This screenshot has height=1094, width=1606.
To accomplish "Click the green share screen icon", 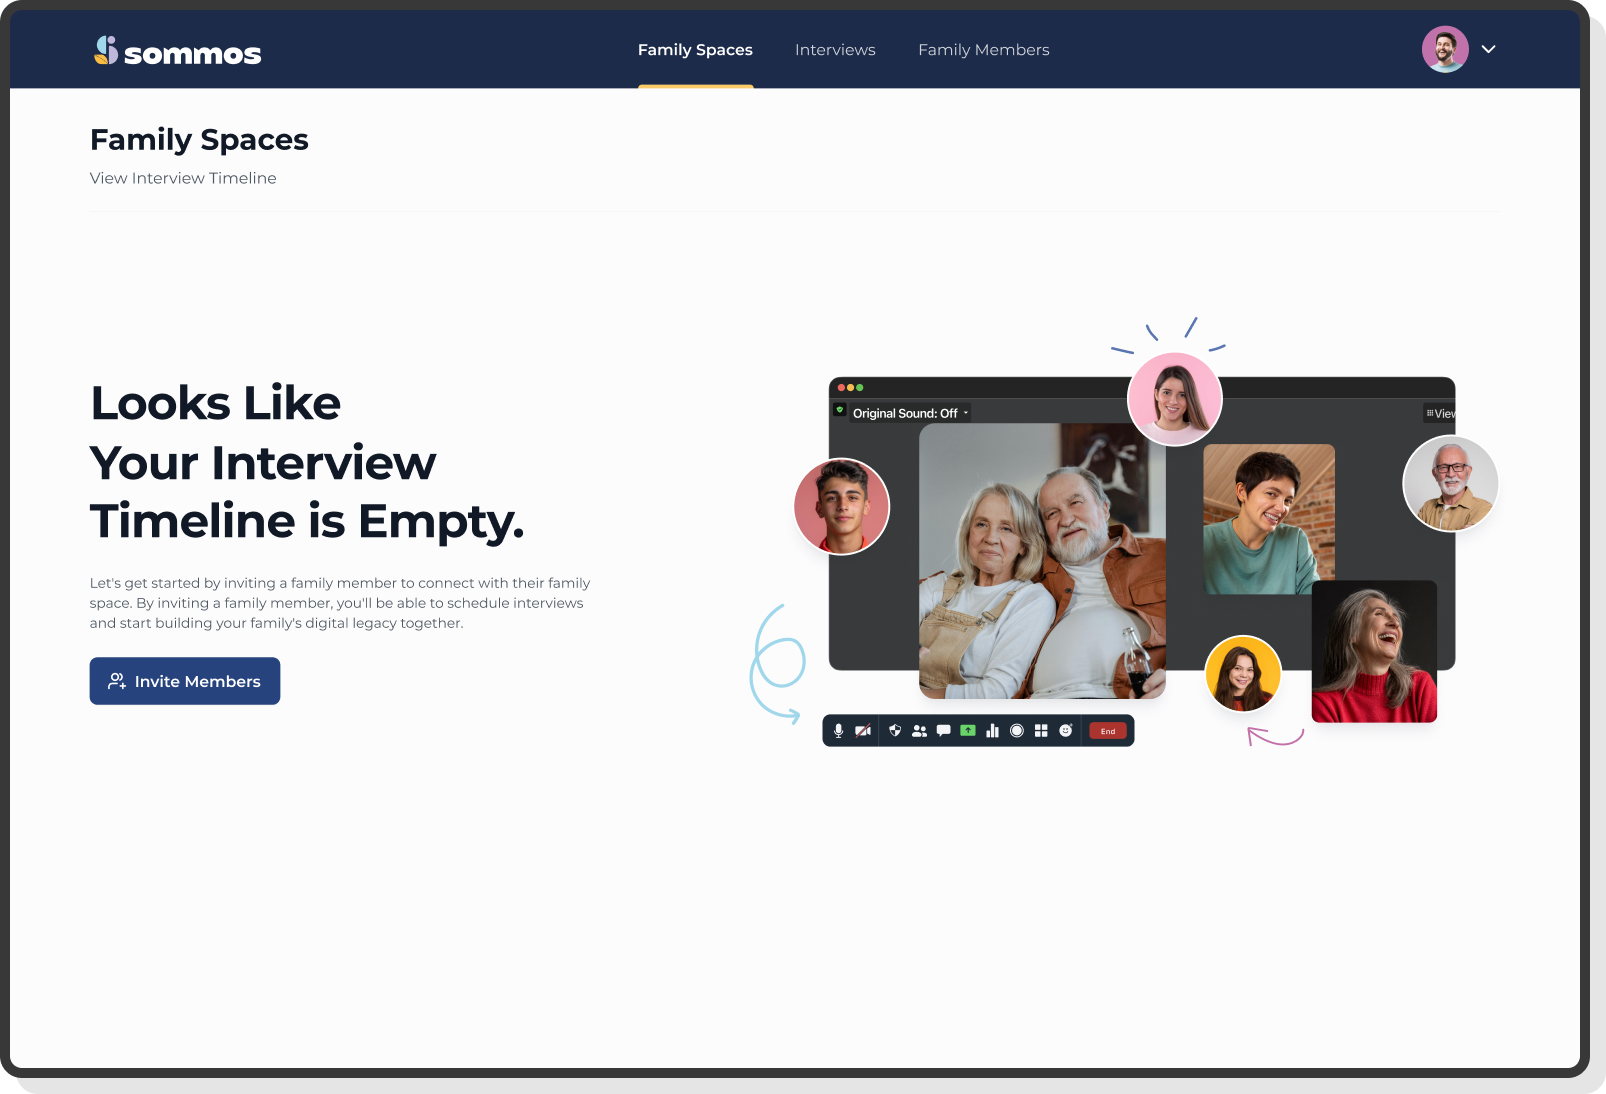I will (x=968, y=731).
